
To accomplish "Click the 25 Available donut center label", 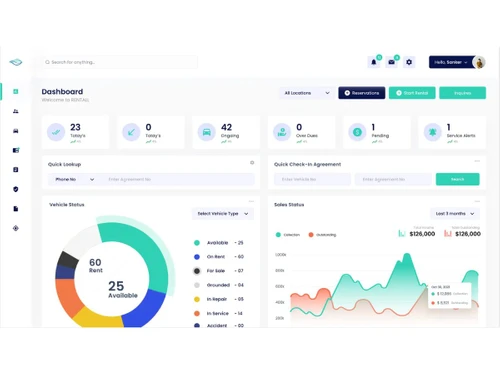I will click(x=122, y=289).
